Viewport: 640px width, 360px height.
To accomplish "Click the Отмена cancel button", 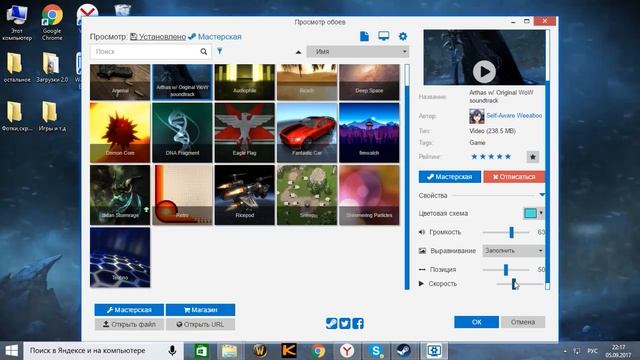I will tap(523, 322).
